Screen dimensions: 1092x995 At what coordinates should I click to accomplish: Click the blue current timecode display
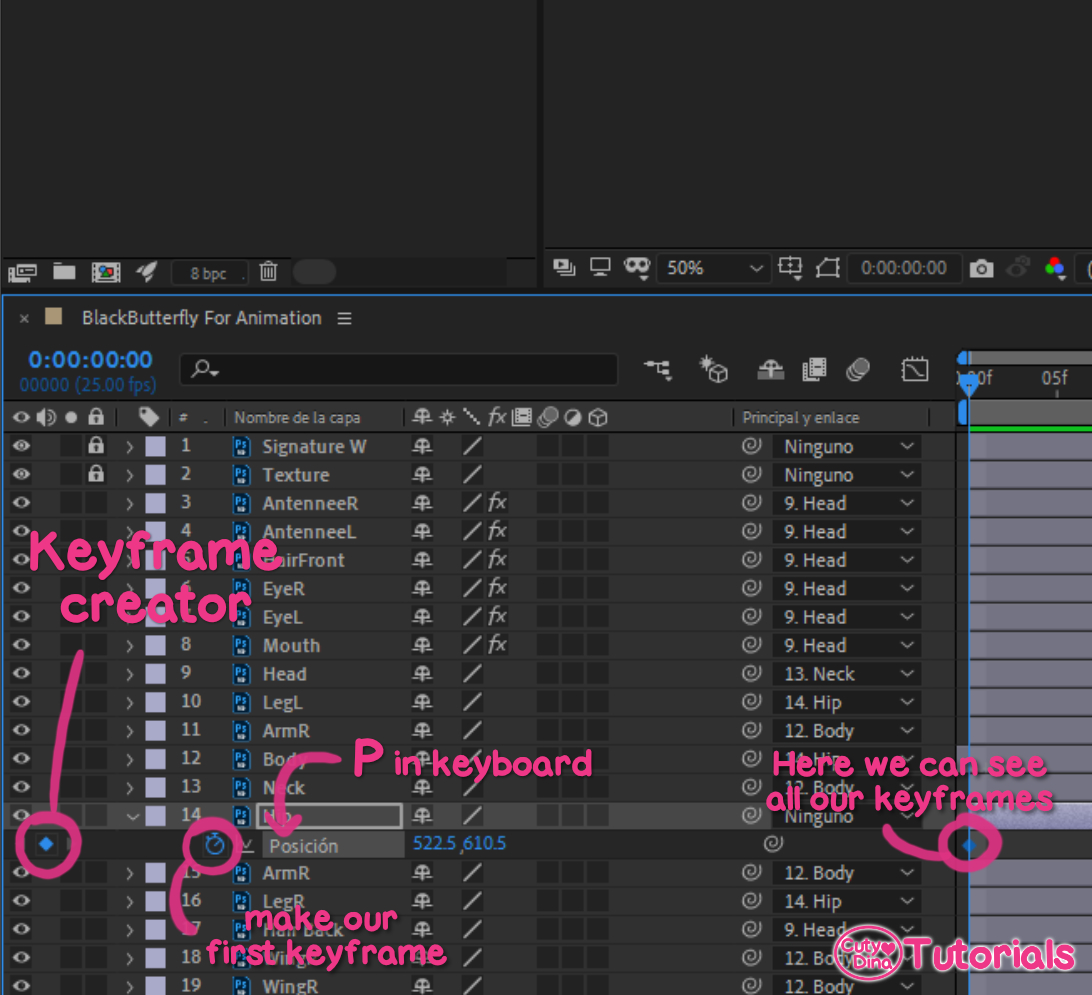90,360
